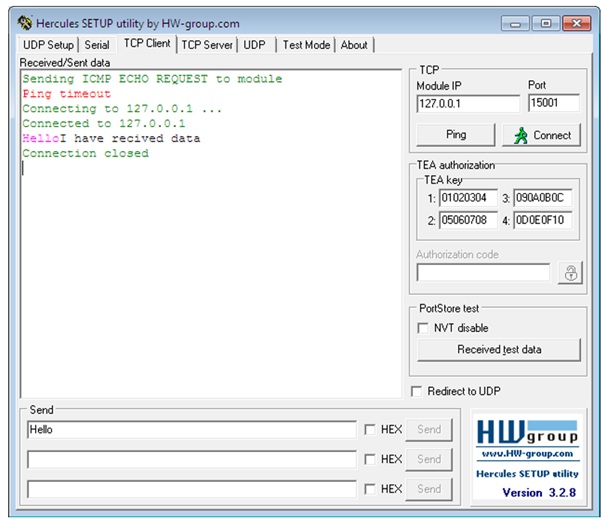The width and height of the screenshot is (602, 521).
Task: Close the Hercules SETUP utility window
Action: point(576,24)
